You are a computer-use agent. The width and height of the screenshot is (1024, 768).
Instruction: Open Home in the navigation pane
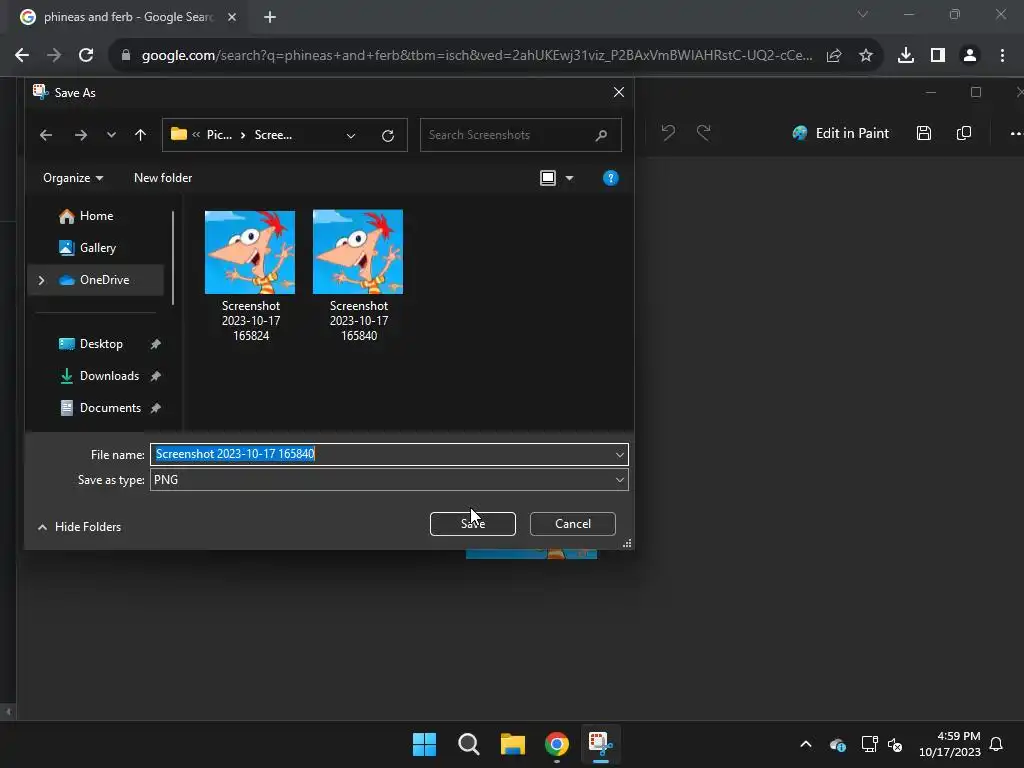86,216
